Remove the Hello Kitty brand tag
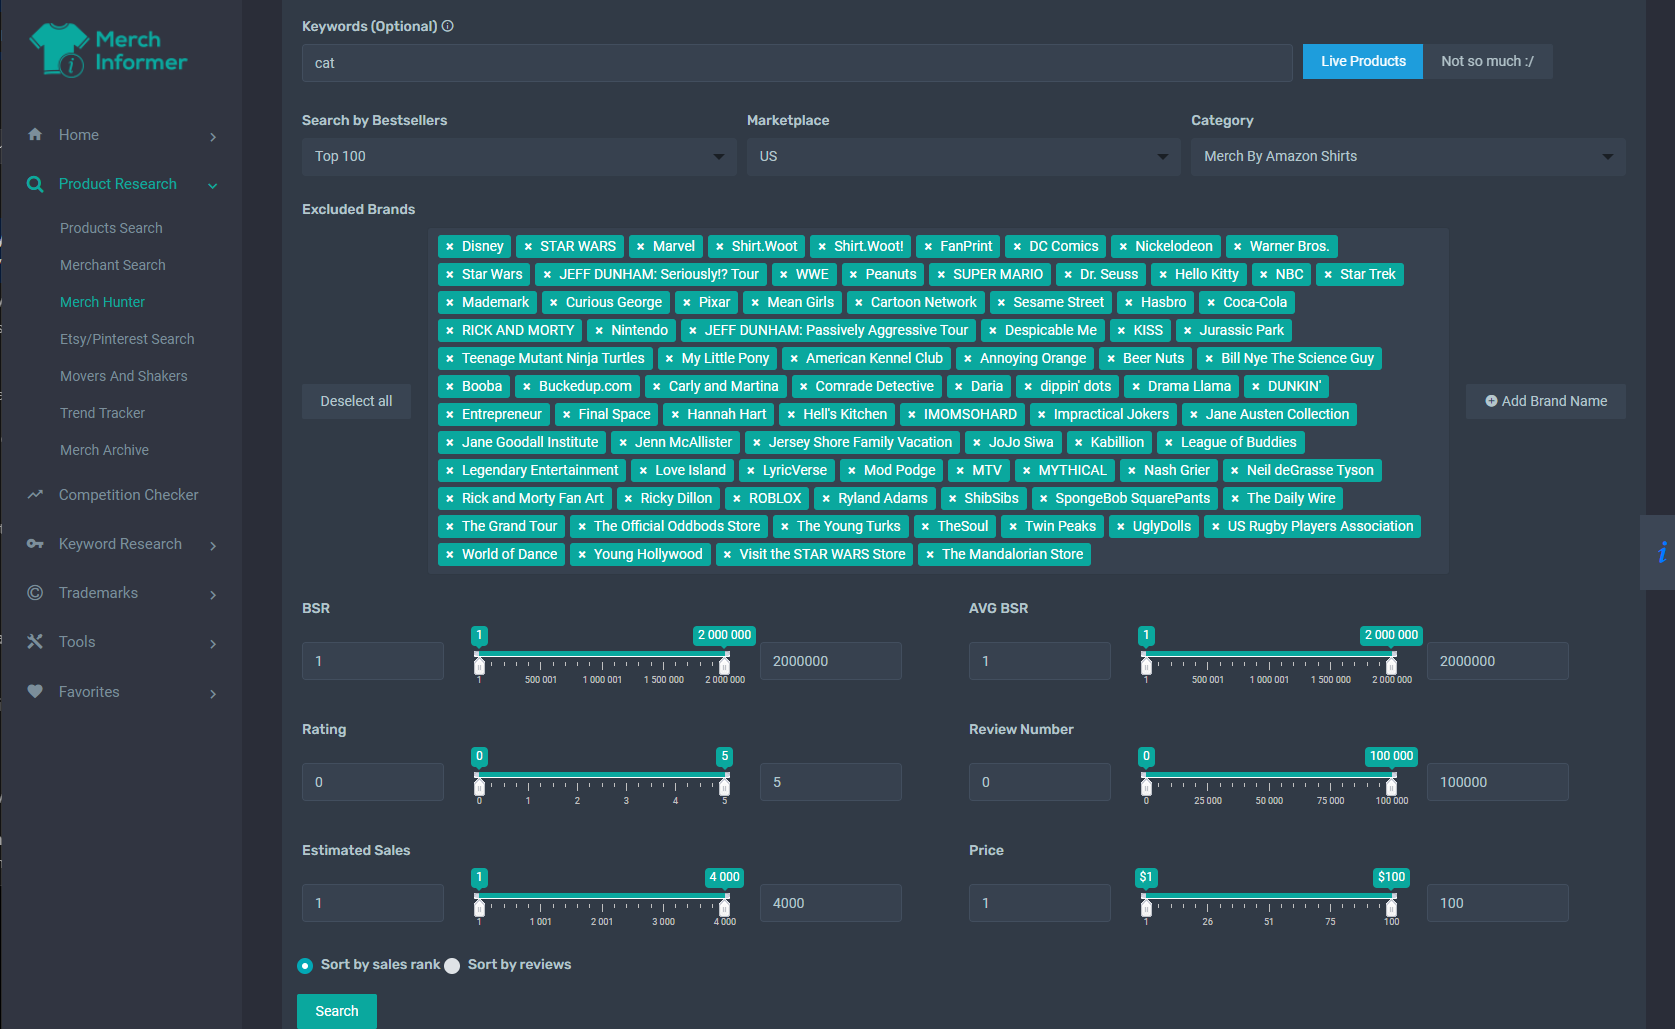Viewport: 1675px width, 1029px height. (x=1163, y=274)
